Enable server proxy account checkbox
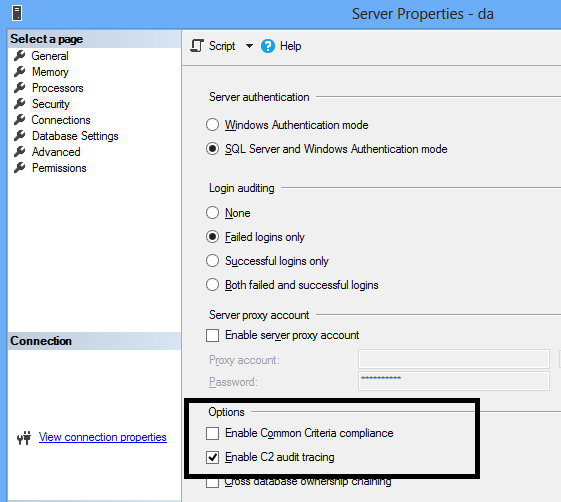This screenshot has height=502, width=561. (x=213, y=336)
